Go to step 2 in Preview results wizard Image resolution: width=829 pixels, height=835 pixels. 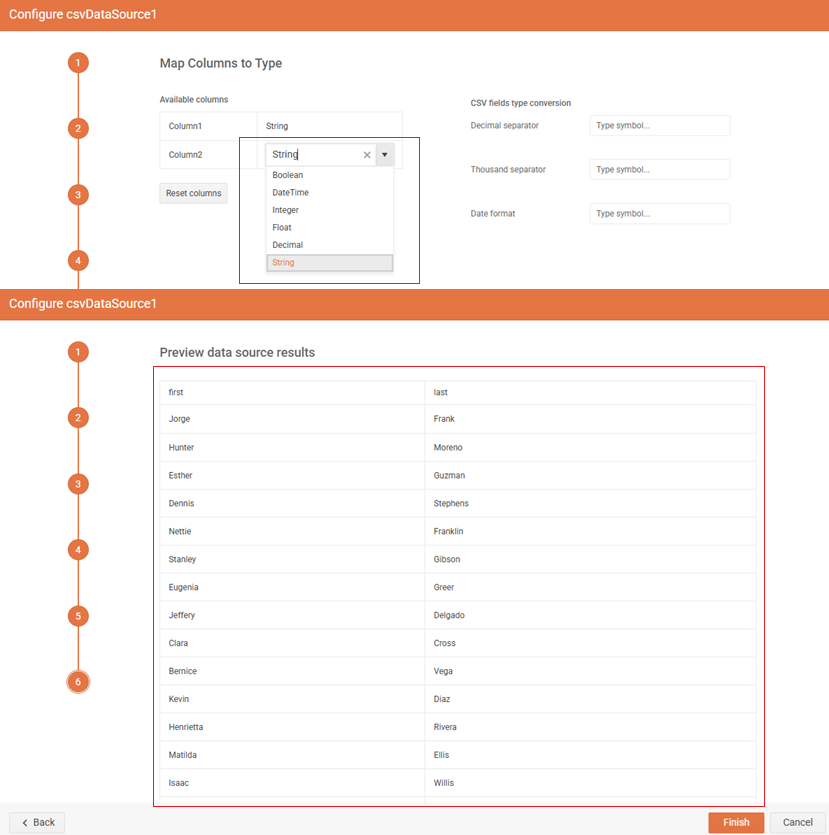(x=78, y=418)
